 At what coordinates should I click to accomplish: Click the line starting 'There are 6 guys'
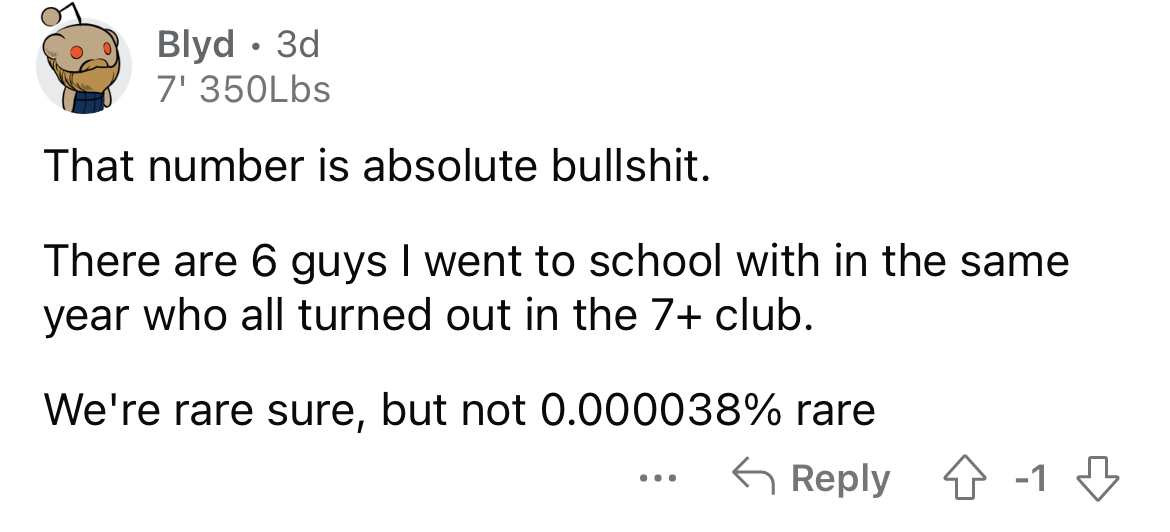[557, 261]
